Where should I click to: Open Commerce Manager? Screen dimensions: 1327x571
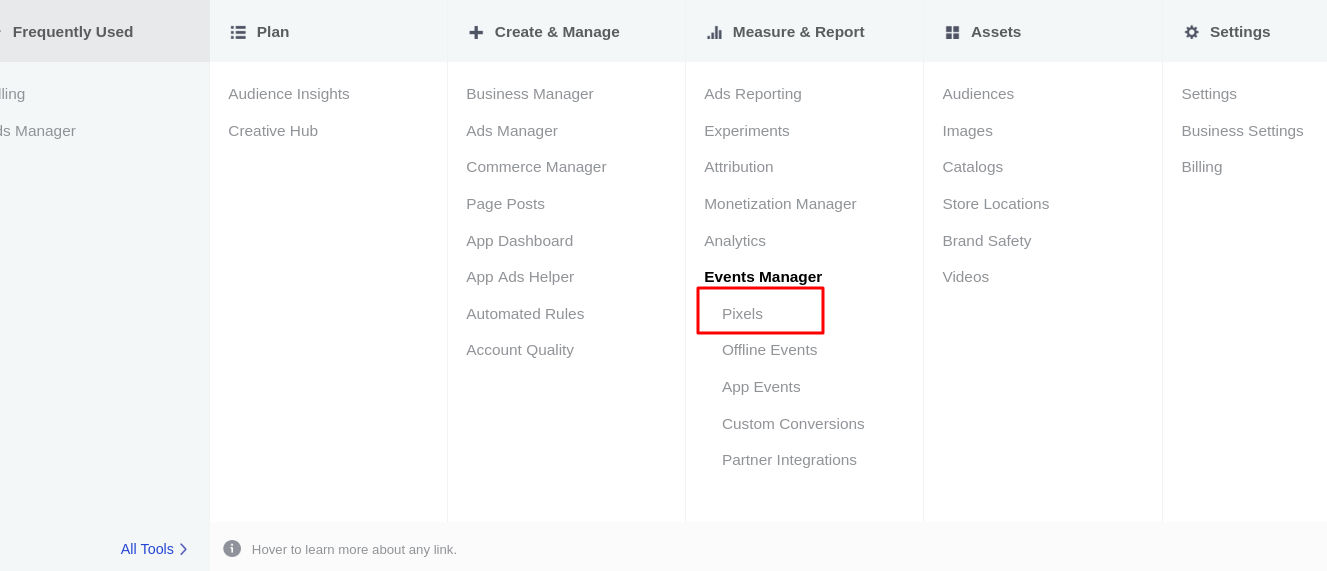coord(536,167)
